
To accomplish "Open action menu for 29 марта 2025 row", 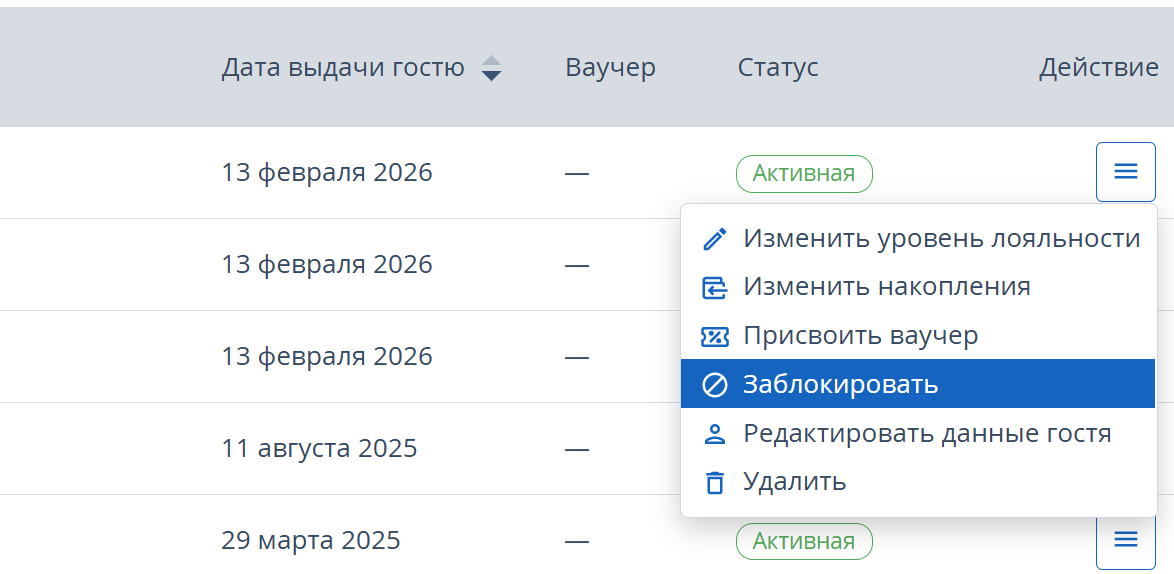I will 1125,540.
